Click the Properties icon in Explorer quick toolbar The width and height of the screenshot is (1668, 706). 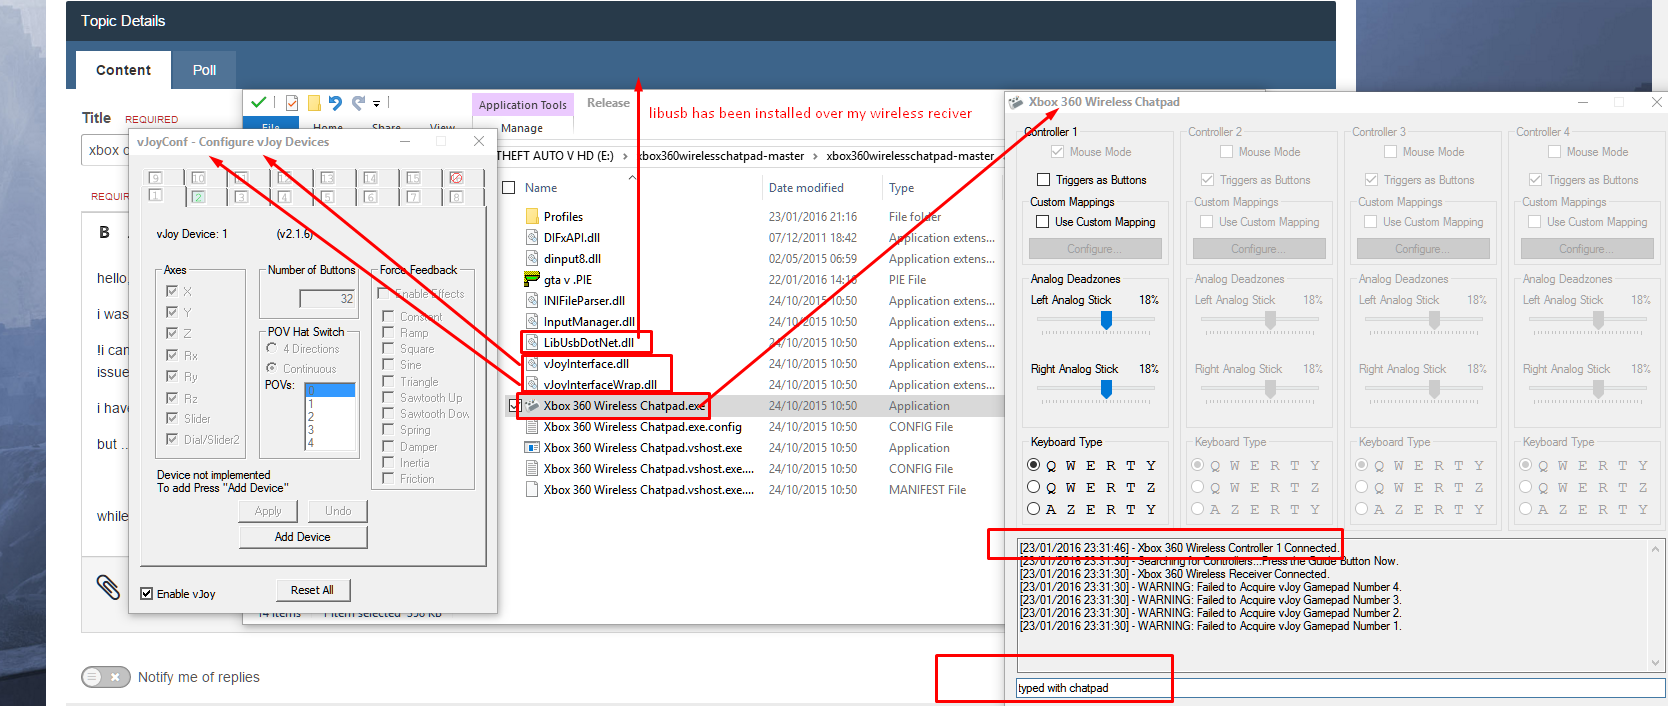[292, 103]
